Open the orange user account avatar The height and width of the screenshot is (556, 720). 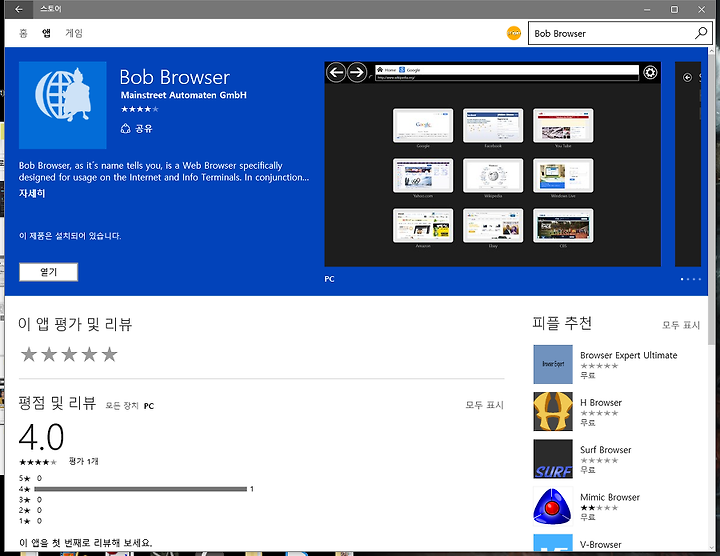tap(514, 33)
